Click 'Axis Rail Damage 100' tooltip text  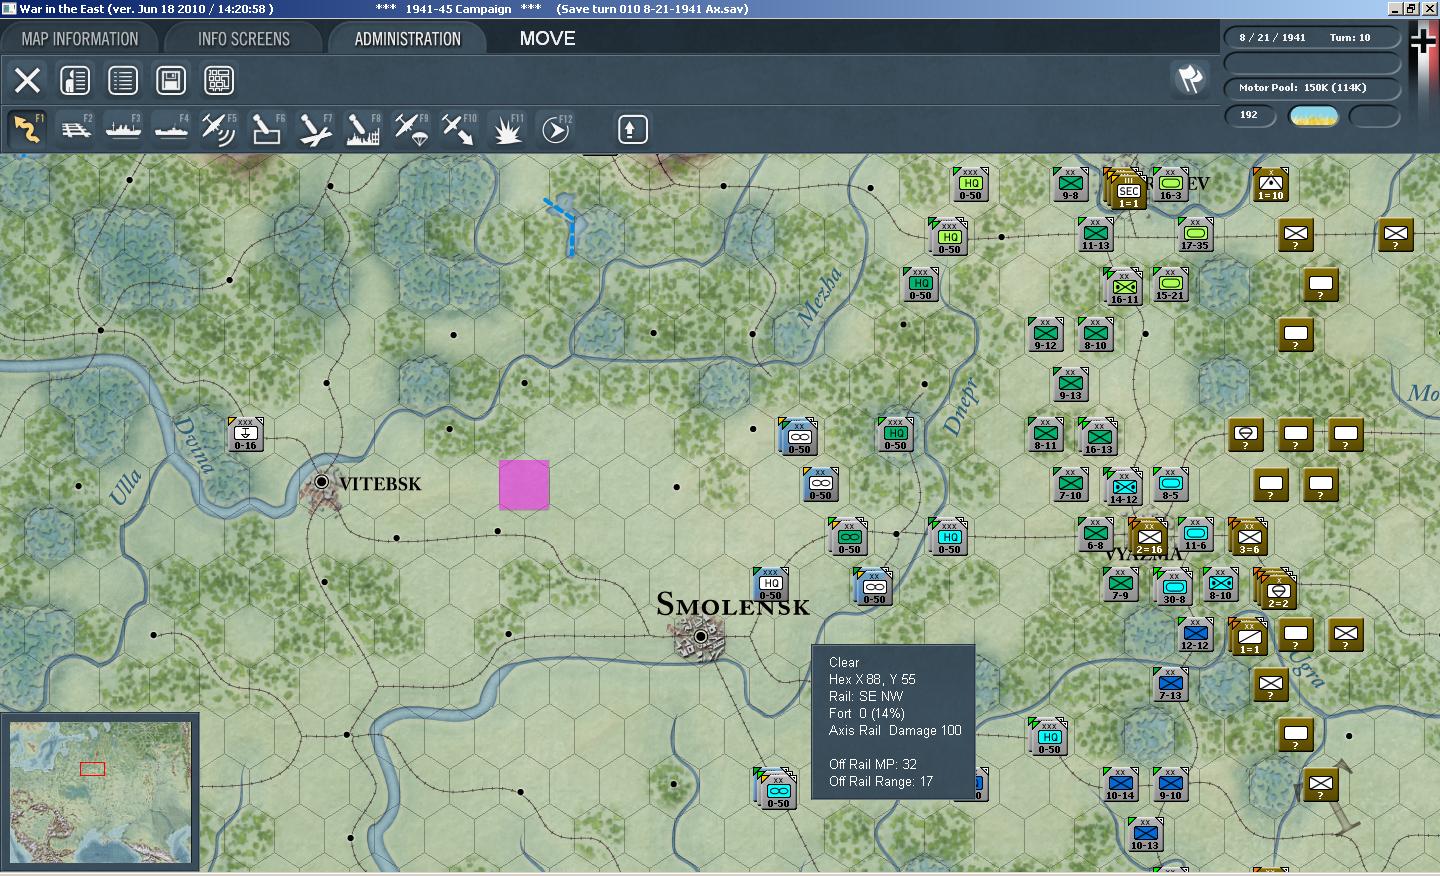[895, 730]
